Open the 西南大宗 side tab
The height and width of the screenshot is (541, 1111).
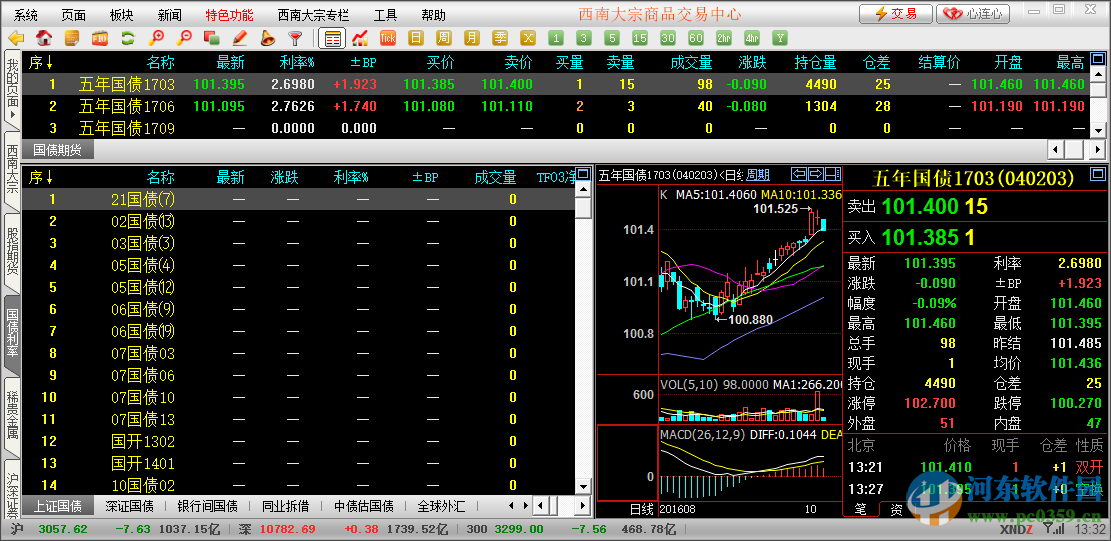click(x=12, y=169)
